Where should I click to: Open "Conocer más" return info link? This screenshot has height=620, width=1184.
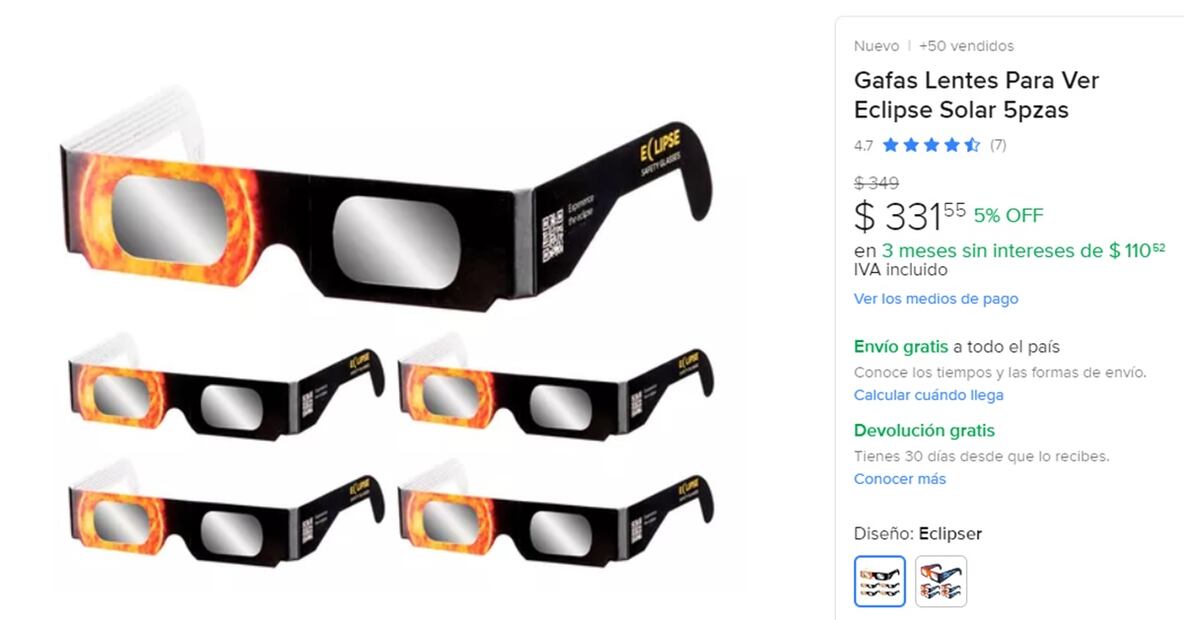[899, 479]
